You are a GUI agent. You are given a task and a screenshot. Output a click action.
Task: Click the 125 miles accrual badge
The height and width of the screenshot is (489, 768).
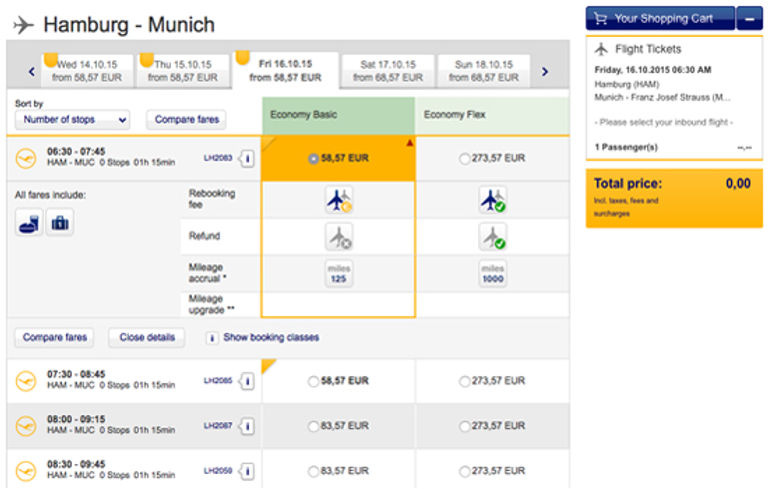click(339, 273)
